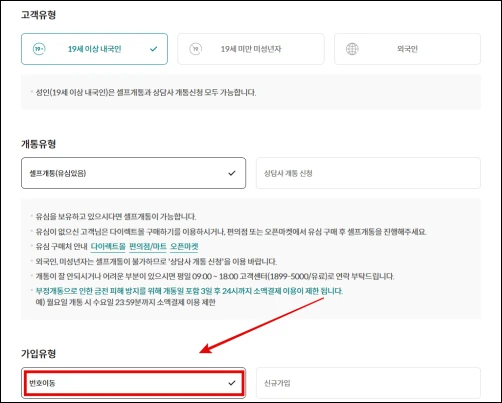Viewport: 502px width, 403px height.
Task: Click the teal 소액결제 restriction notice text
Action: pos(189,291)
